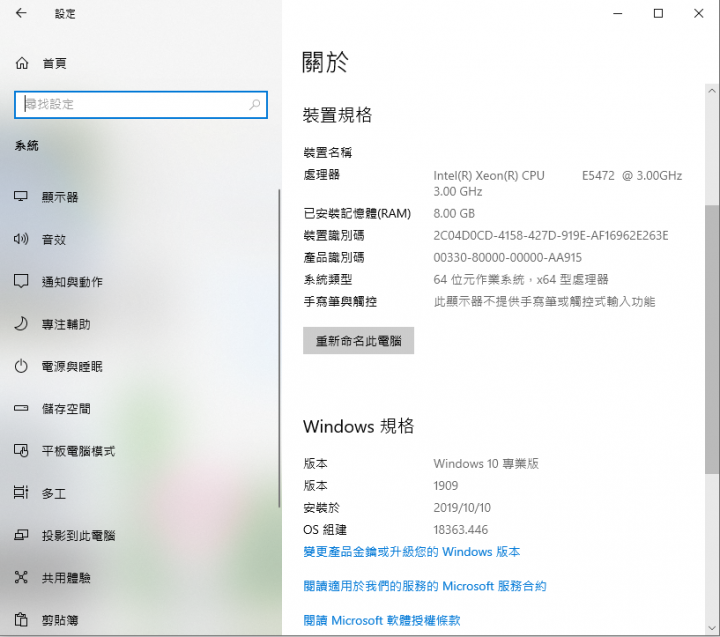This screenshot has height=637, width=720.
Task: Click 此顯示器不提供手寫筆或觸控式輸入功能 text
Action: [544, 302]
